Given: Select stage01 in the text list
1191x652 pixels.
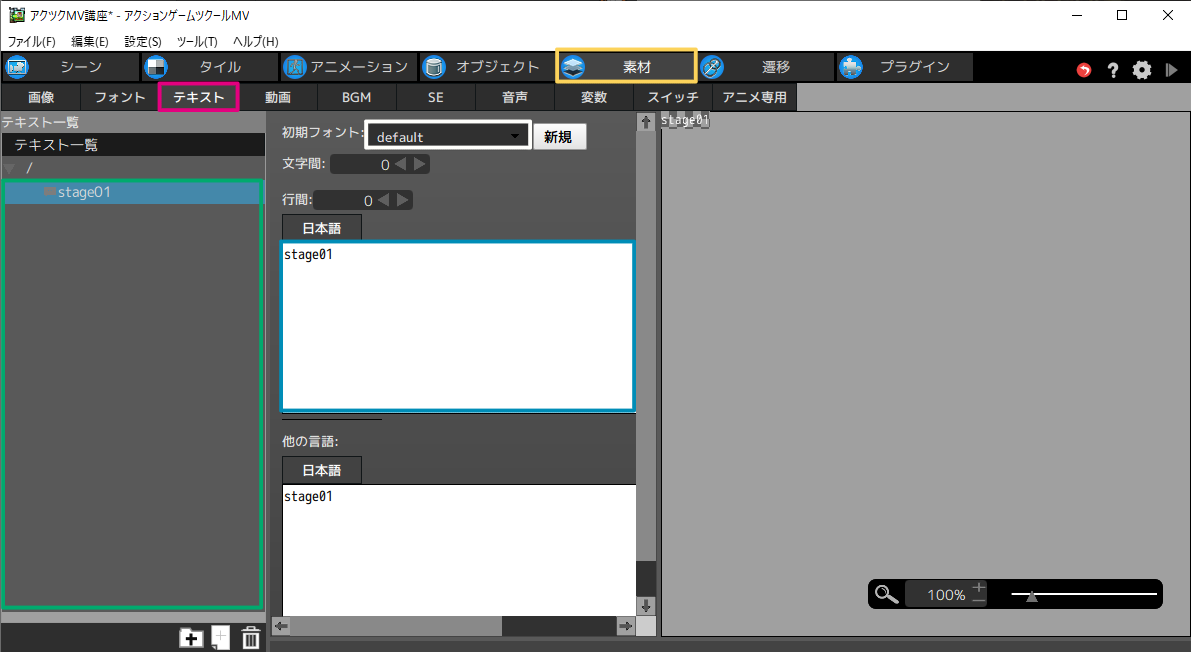Looking at the screenshot, I should (84, 192).
